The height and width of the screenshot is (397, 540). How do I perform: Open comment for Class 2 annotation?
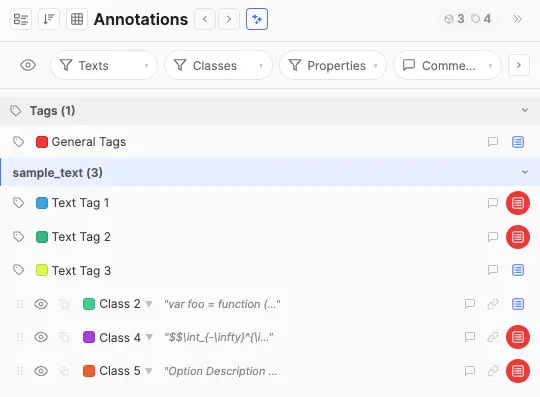[x=470, y=304]
